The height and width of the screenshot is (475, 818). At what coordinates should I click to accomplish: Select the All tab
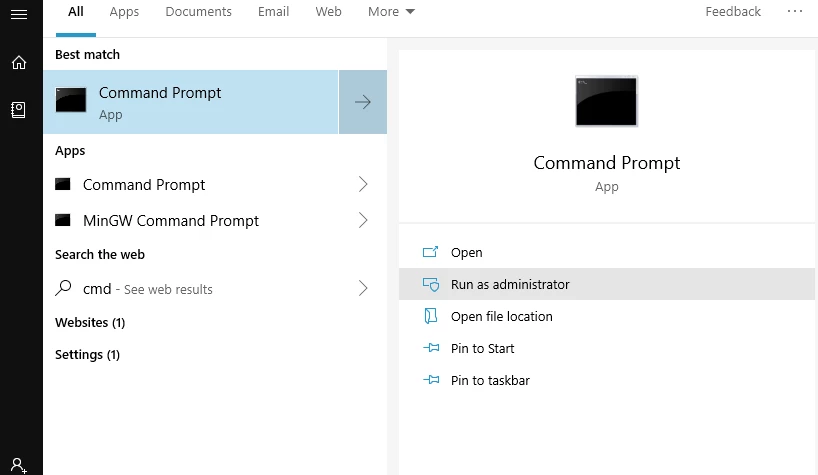click(x=76, y=11)
